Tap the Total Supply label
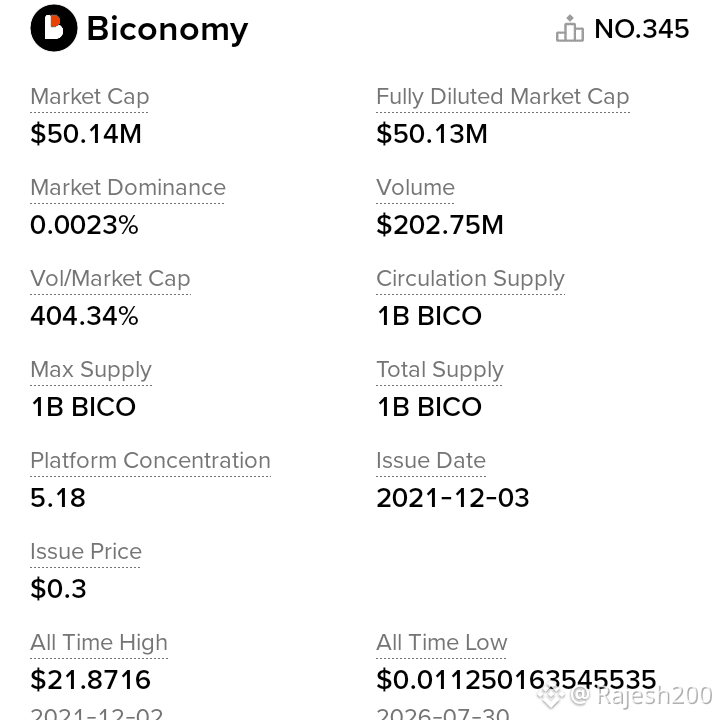The image size is (720, 720). tap(439, 370)
